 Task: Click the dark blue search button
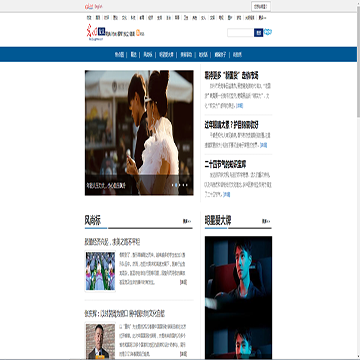coord(258,33)
